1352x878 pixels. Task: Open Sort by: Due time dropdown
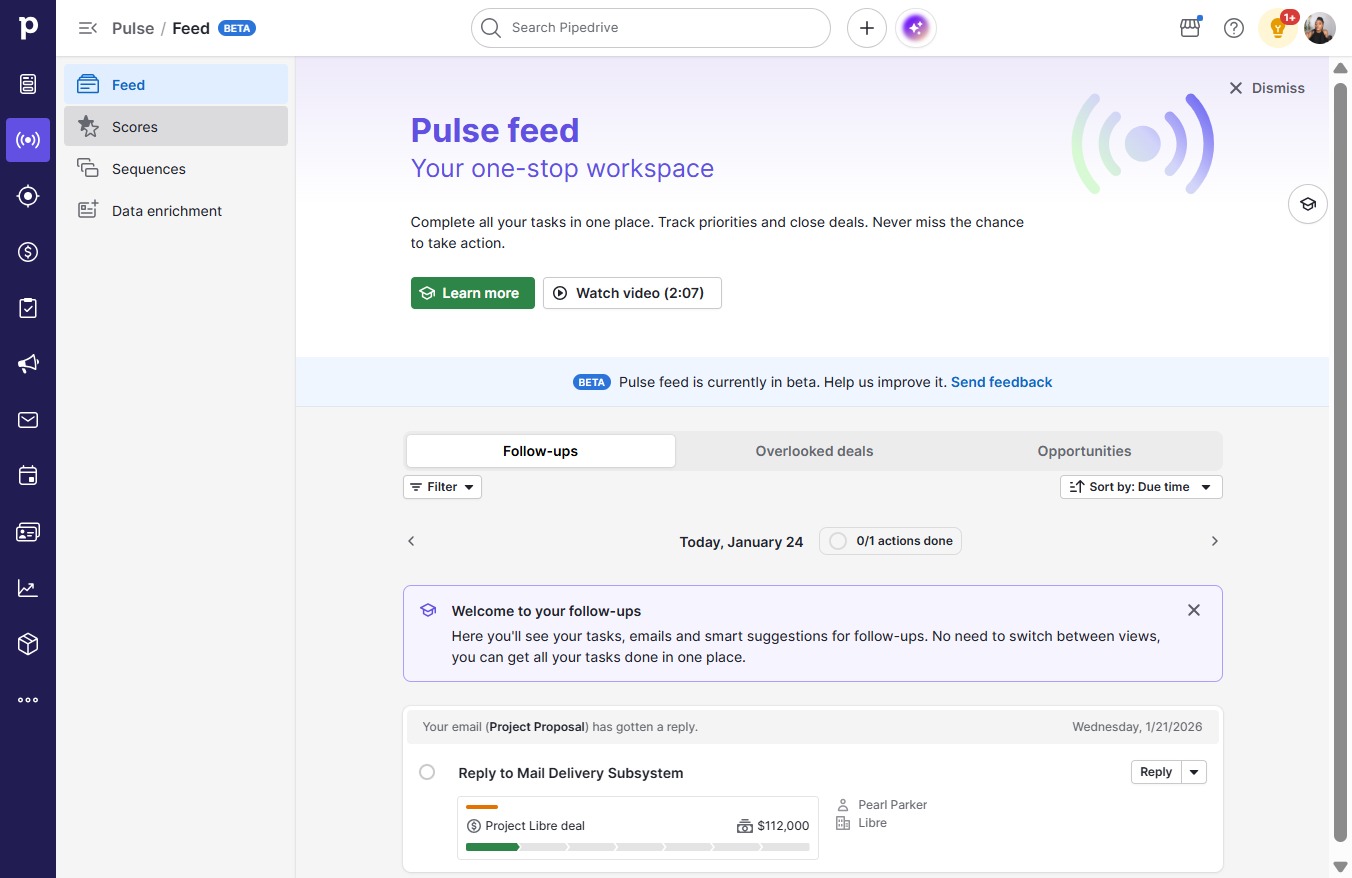(x=1141, y=487)
